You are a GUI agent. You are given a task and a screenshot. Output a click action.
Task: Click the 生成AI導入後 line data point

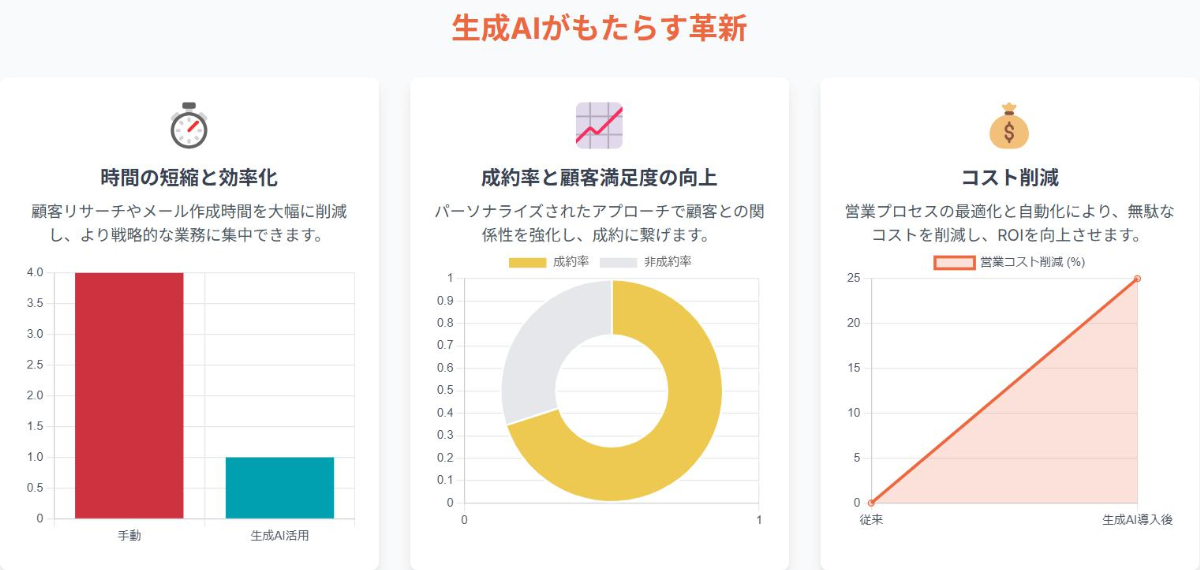pos(1137,279)
